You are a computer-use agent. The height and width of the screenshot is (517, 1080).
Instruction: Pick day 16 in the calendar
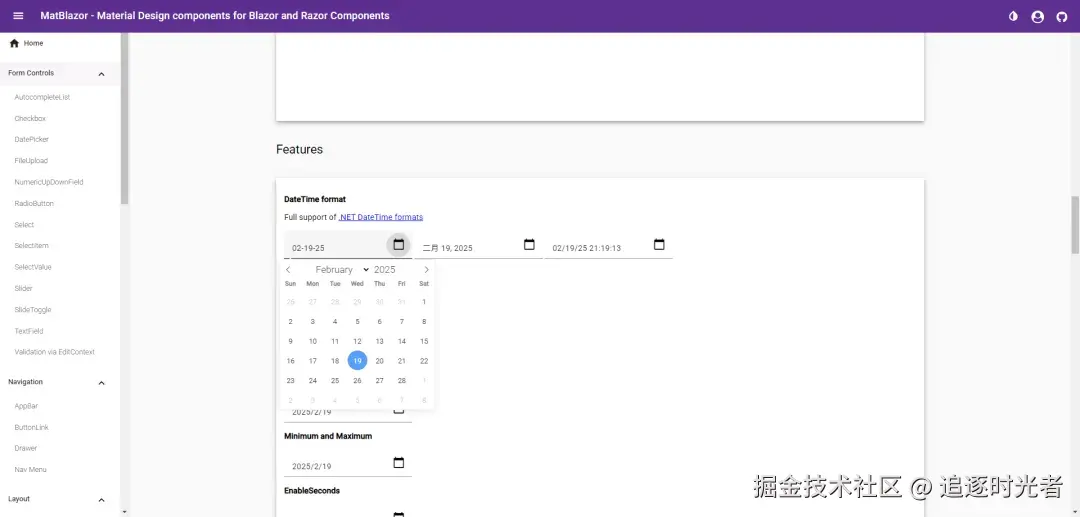[291, 361]
